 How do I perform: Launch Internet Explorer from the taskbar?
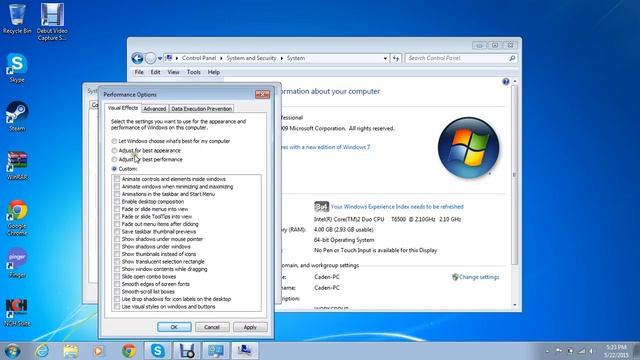(42, 351)
